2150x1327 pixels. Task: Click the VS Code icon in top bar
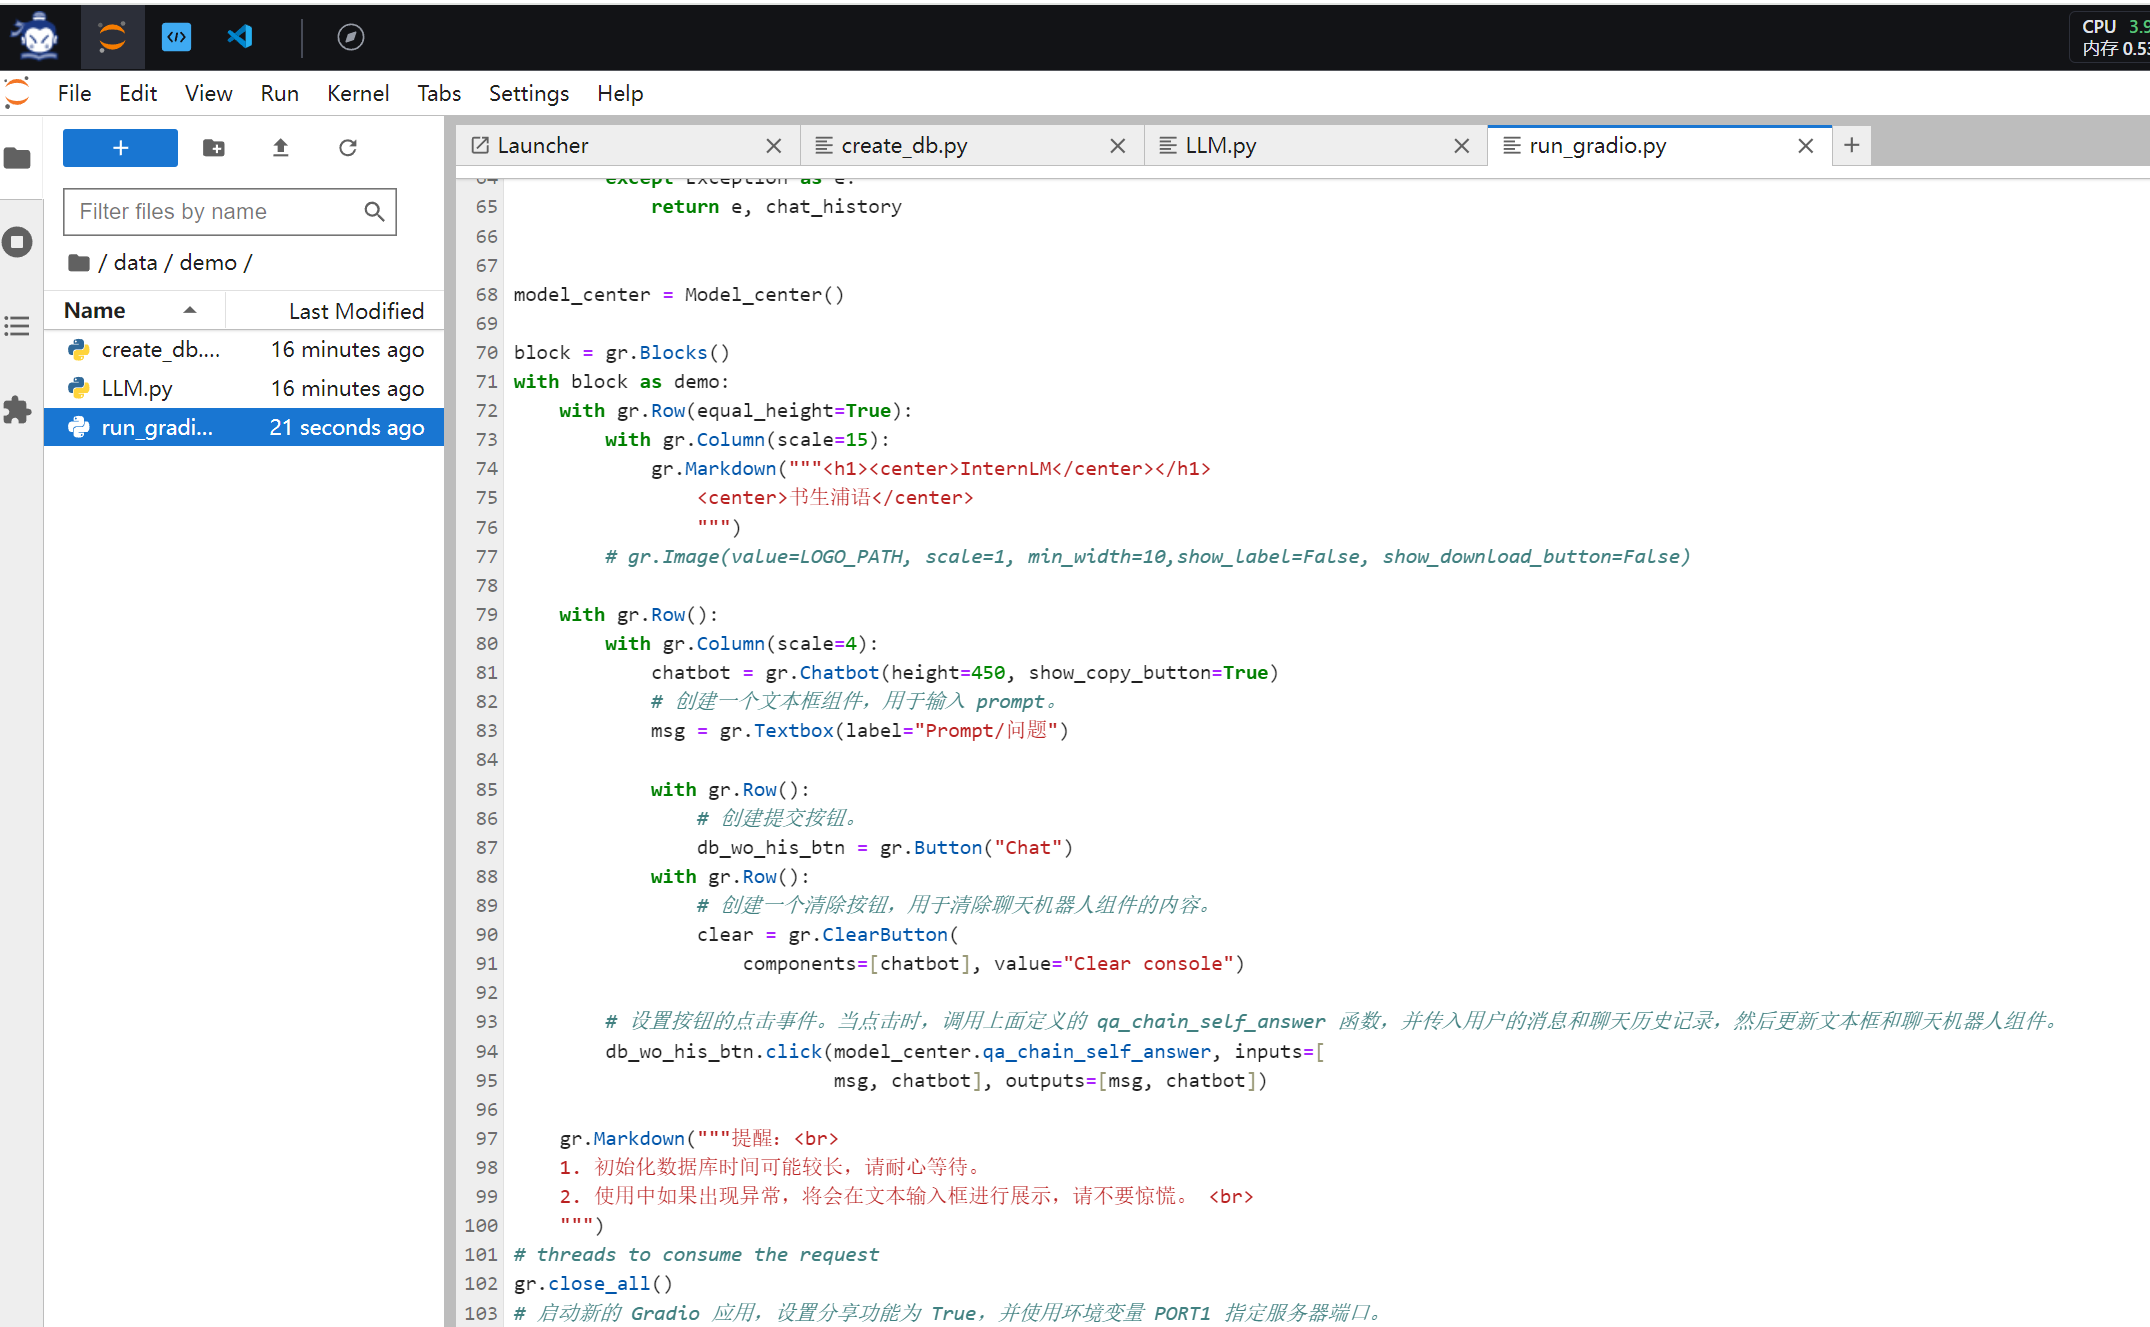coord(240,37)
